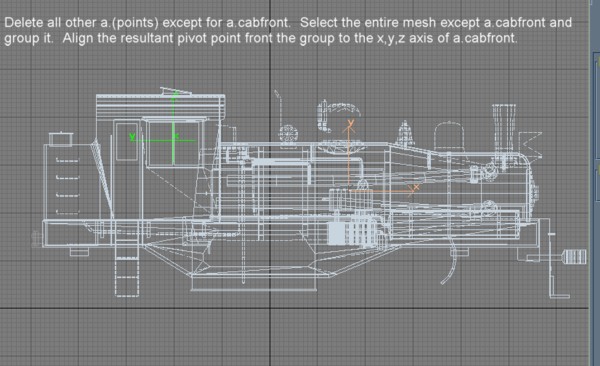This screenshot has height=366, width=600.
Task: Select the smokestack wireframe at the front
Action: [x=504, y=127]
